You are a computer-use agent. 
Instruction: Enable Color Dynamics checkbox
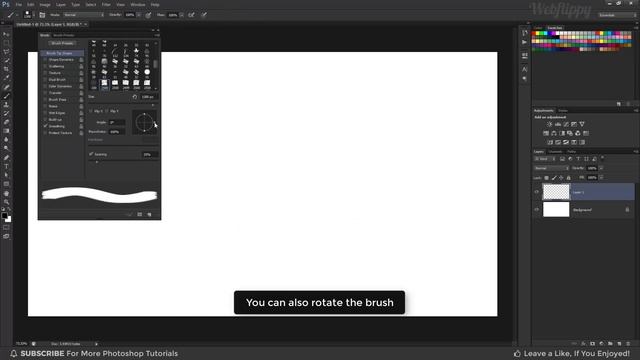45,86
